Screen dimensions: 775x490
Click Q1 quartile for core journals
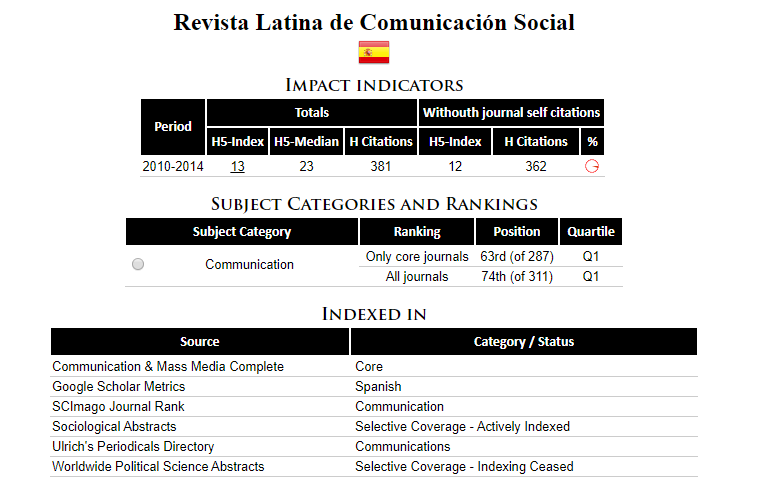coord(591,257)
